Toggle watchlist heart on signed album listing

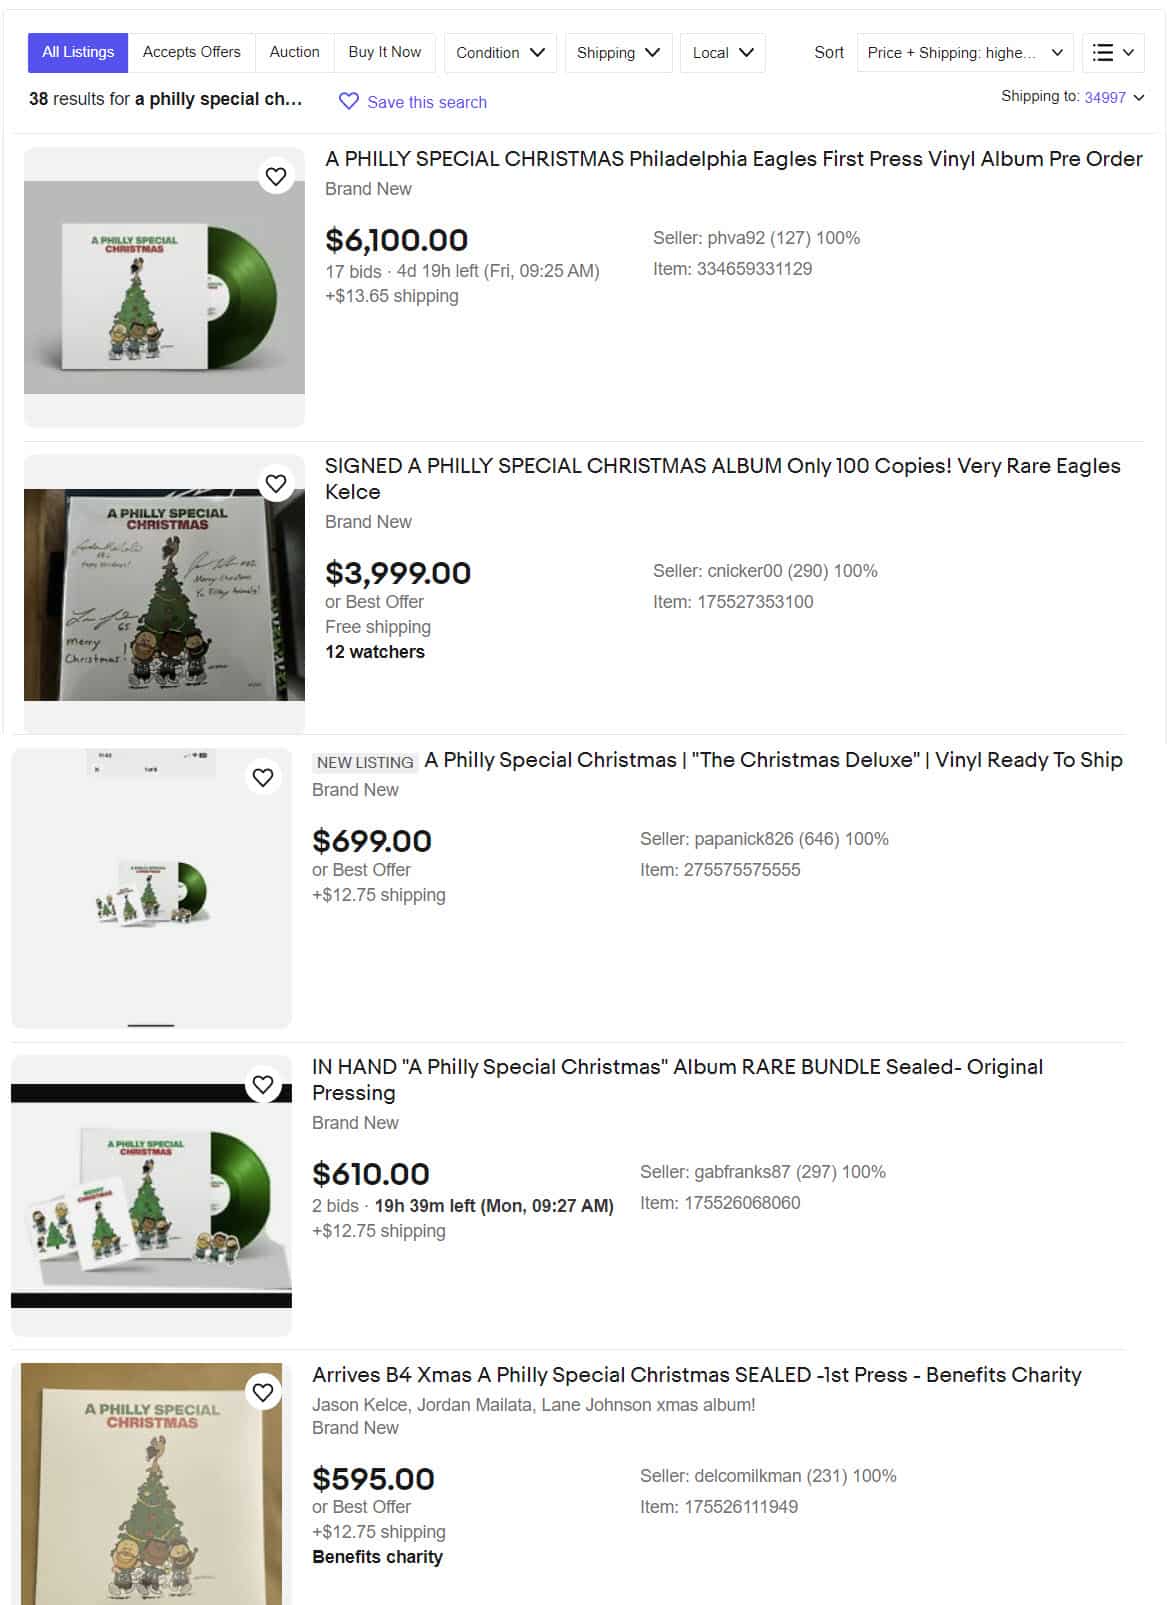click(276, 484)
